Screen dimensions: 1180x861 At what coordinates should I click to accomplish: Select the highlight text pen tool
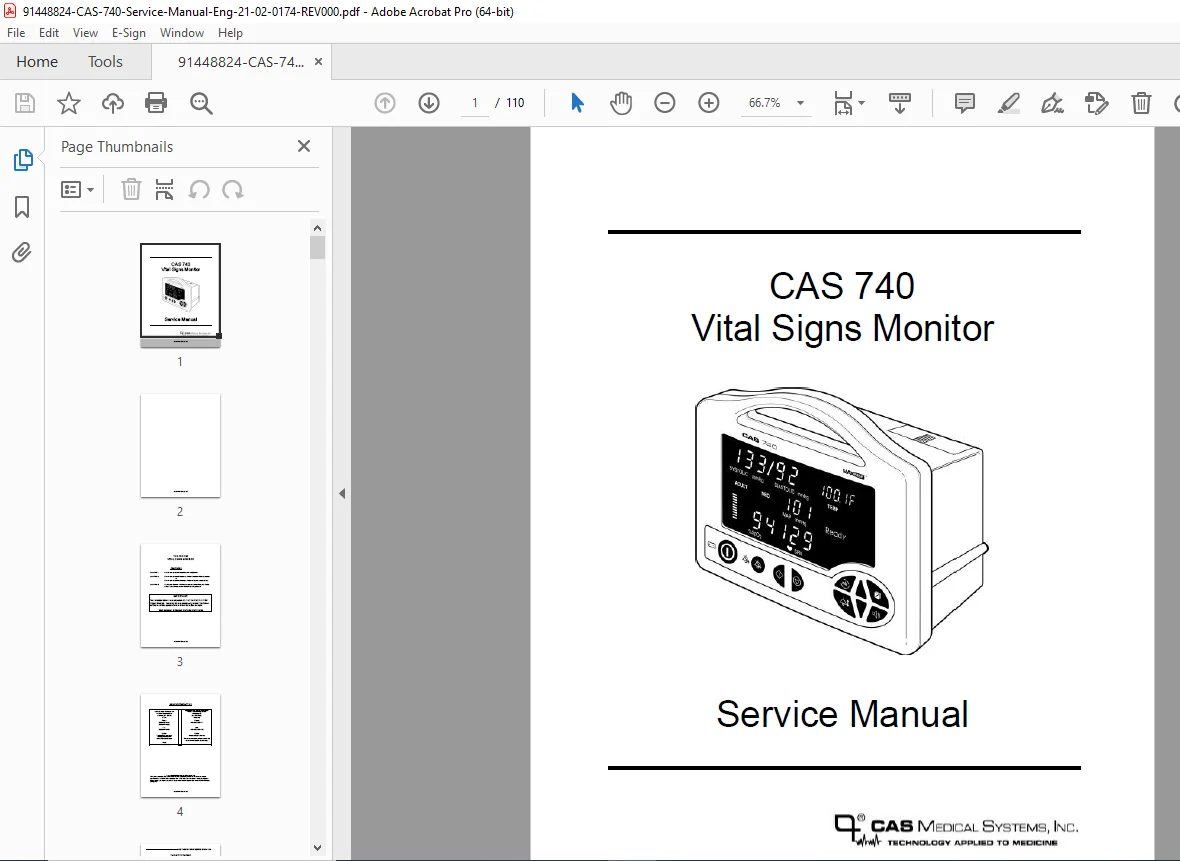[1008, 103]
